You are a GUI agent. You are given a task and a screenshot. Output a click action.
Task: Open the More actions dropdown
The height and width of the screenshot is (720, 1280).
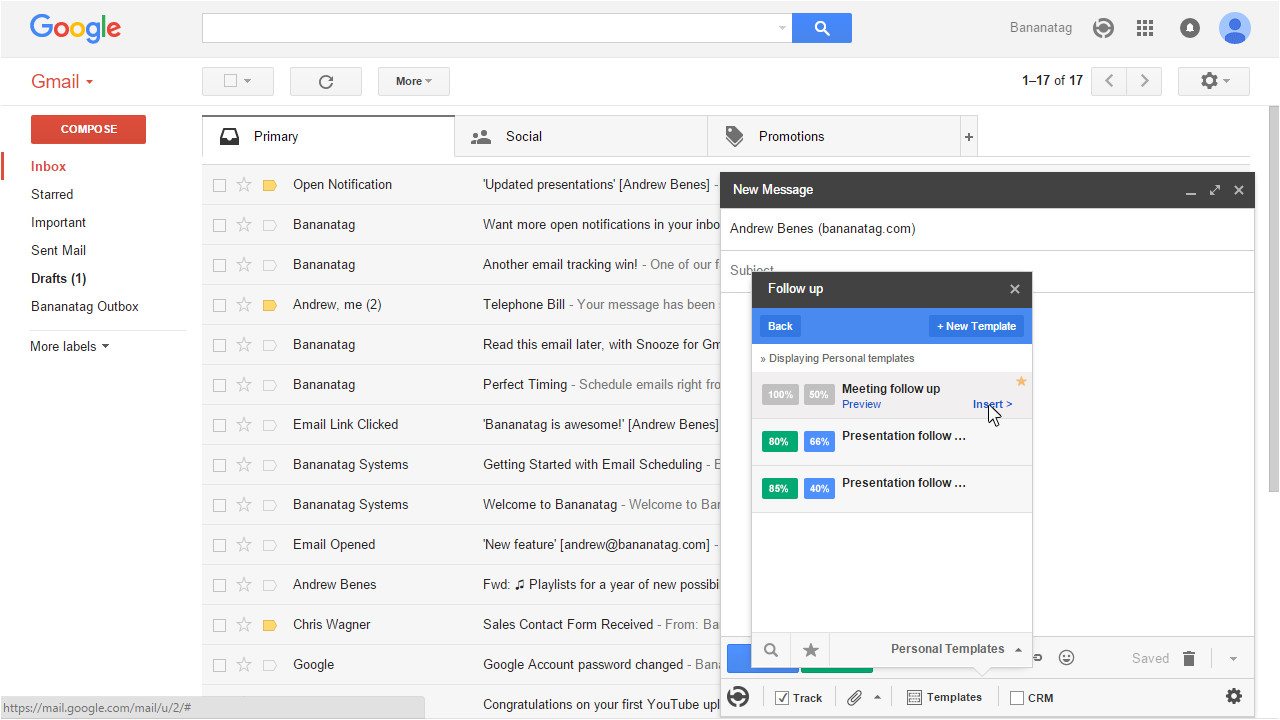pos(414,81)
